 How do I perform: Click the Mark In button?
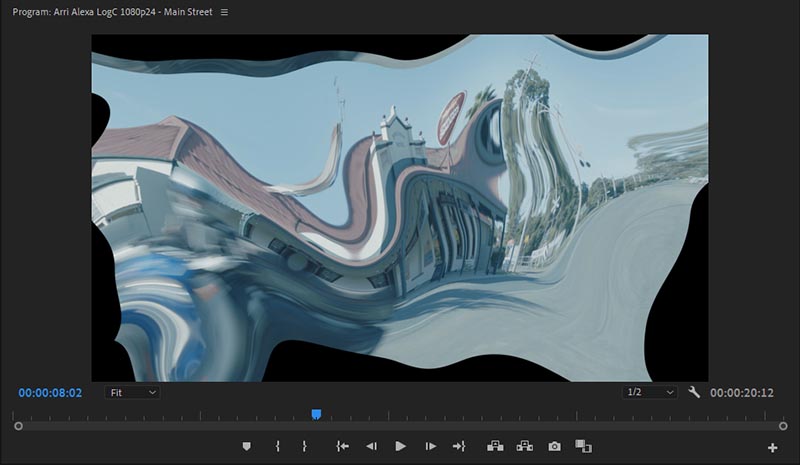pyautogui.click(x=278, y=447)
